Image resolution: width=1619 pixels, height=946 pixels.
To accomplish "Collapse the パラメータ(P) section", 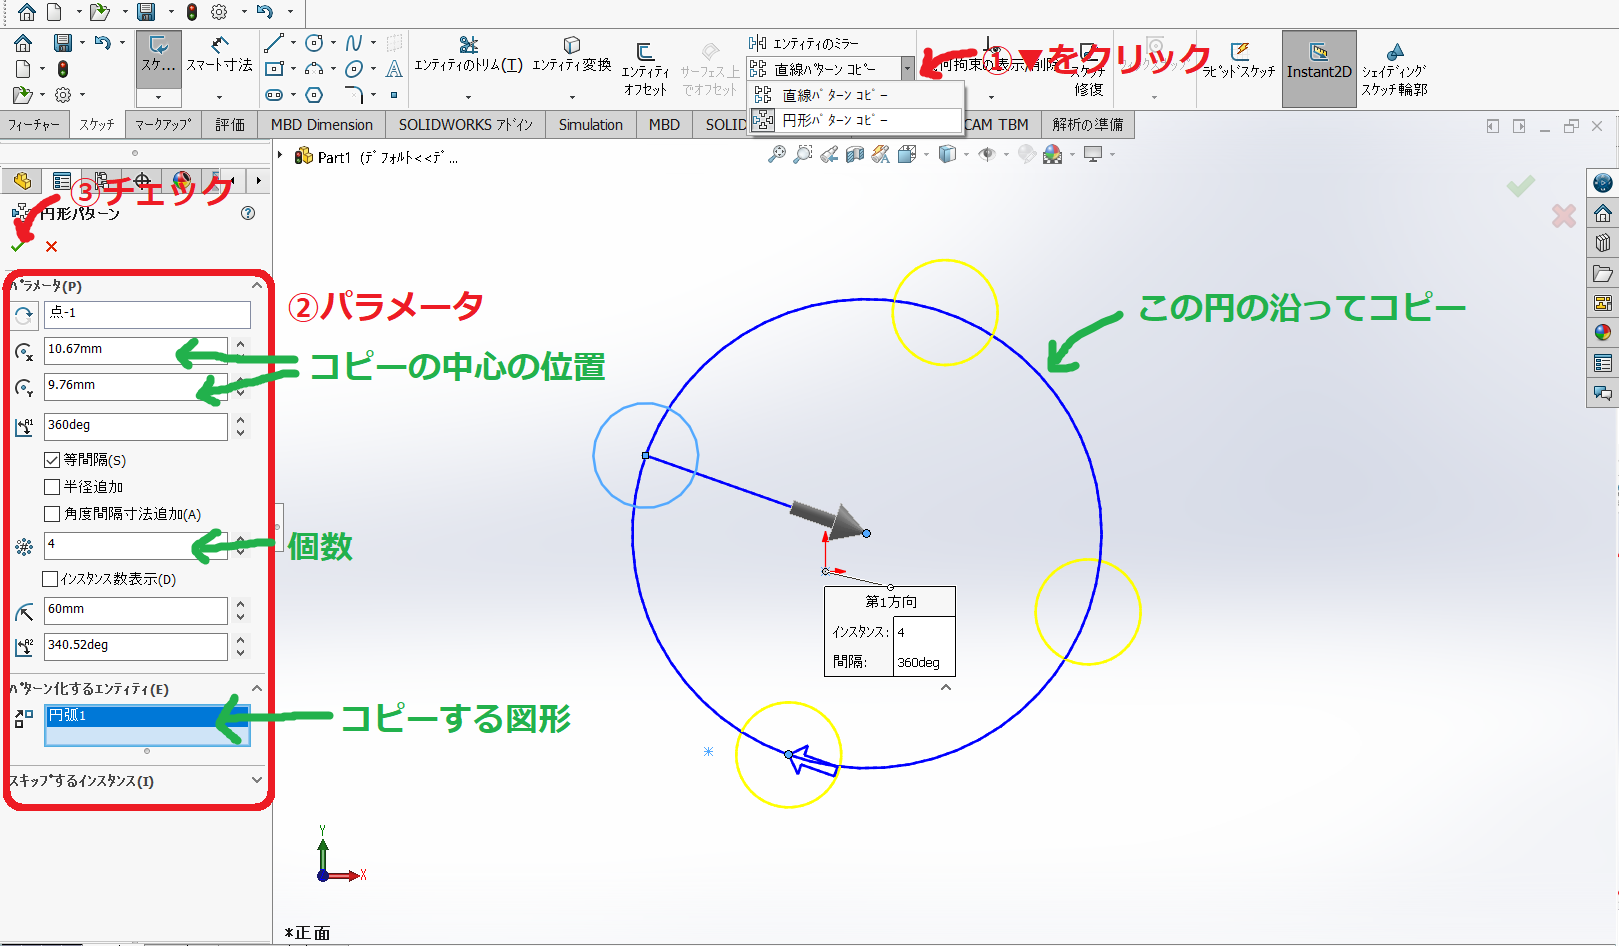I will click(x=257, y=286).
